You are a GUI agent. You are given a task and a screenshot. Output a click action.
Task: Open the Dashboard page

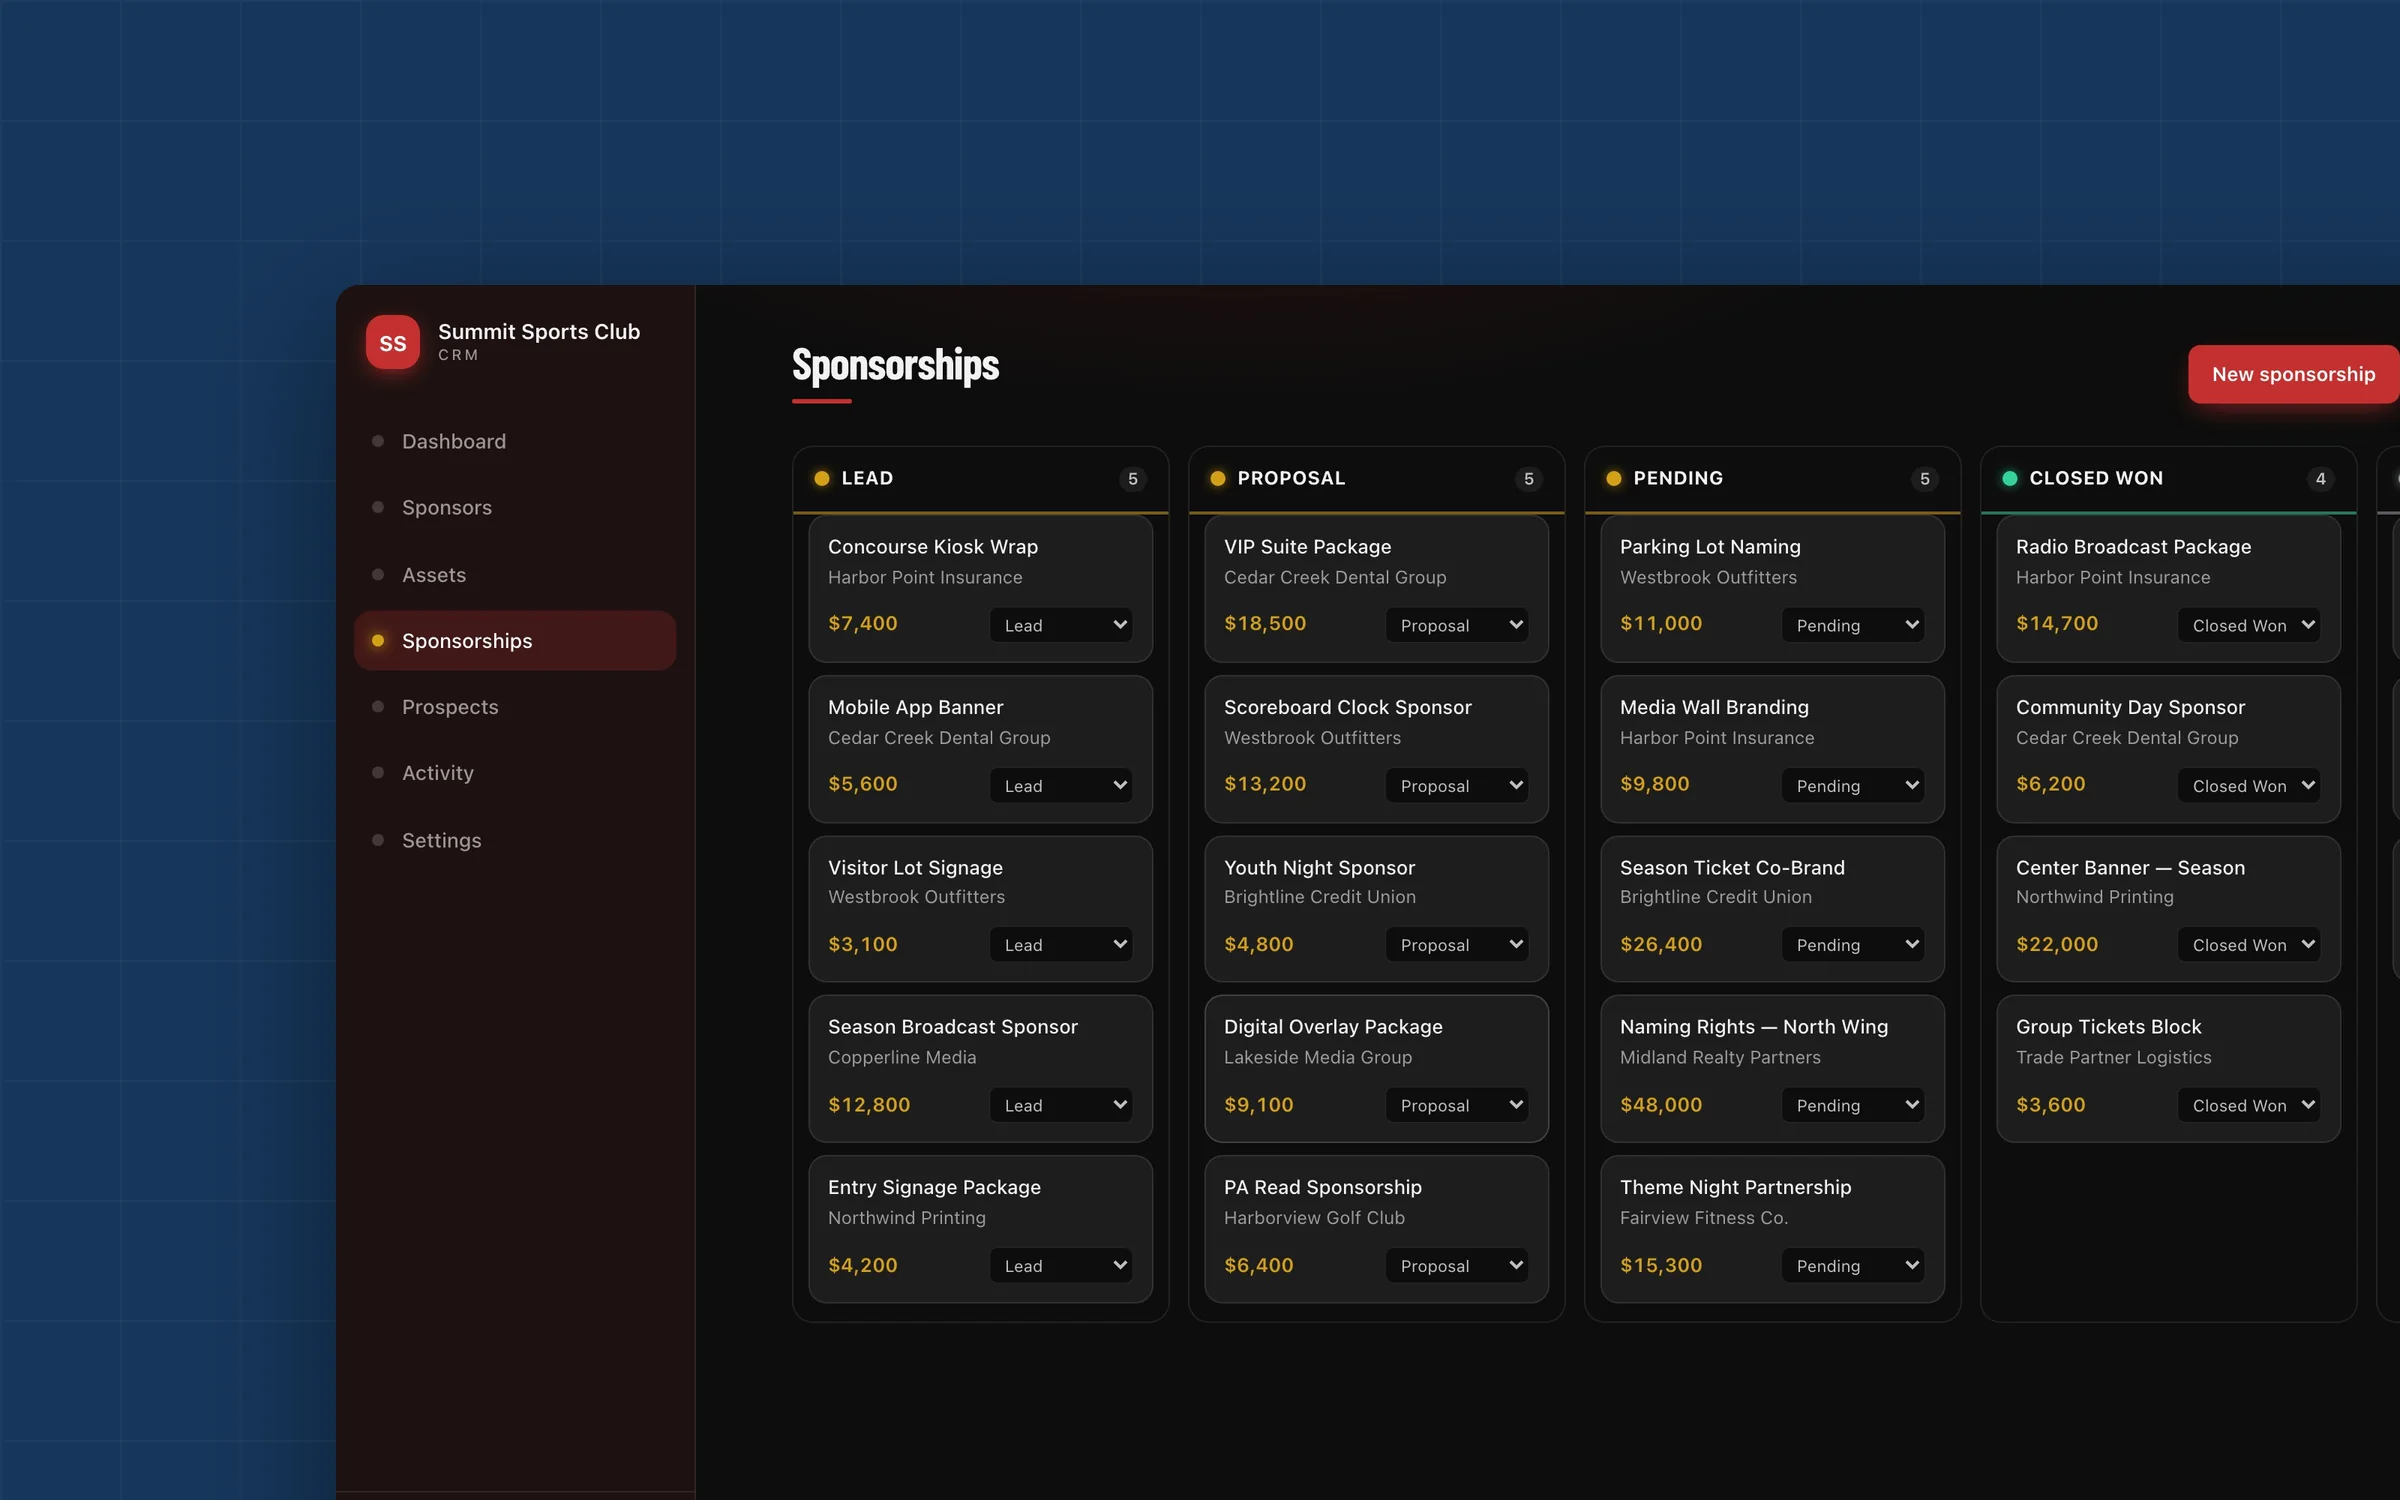coord(515,441)
